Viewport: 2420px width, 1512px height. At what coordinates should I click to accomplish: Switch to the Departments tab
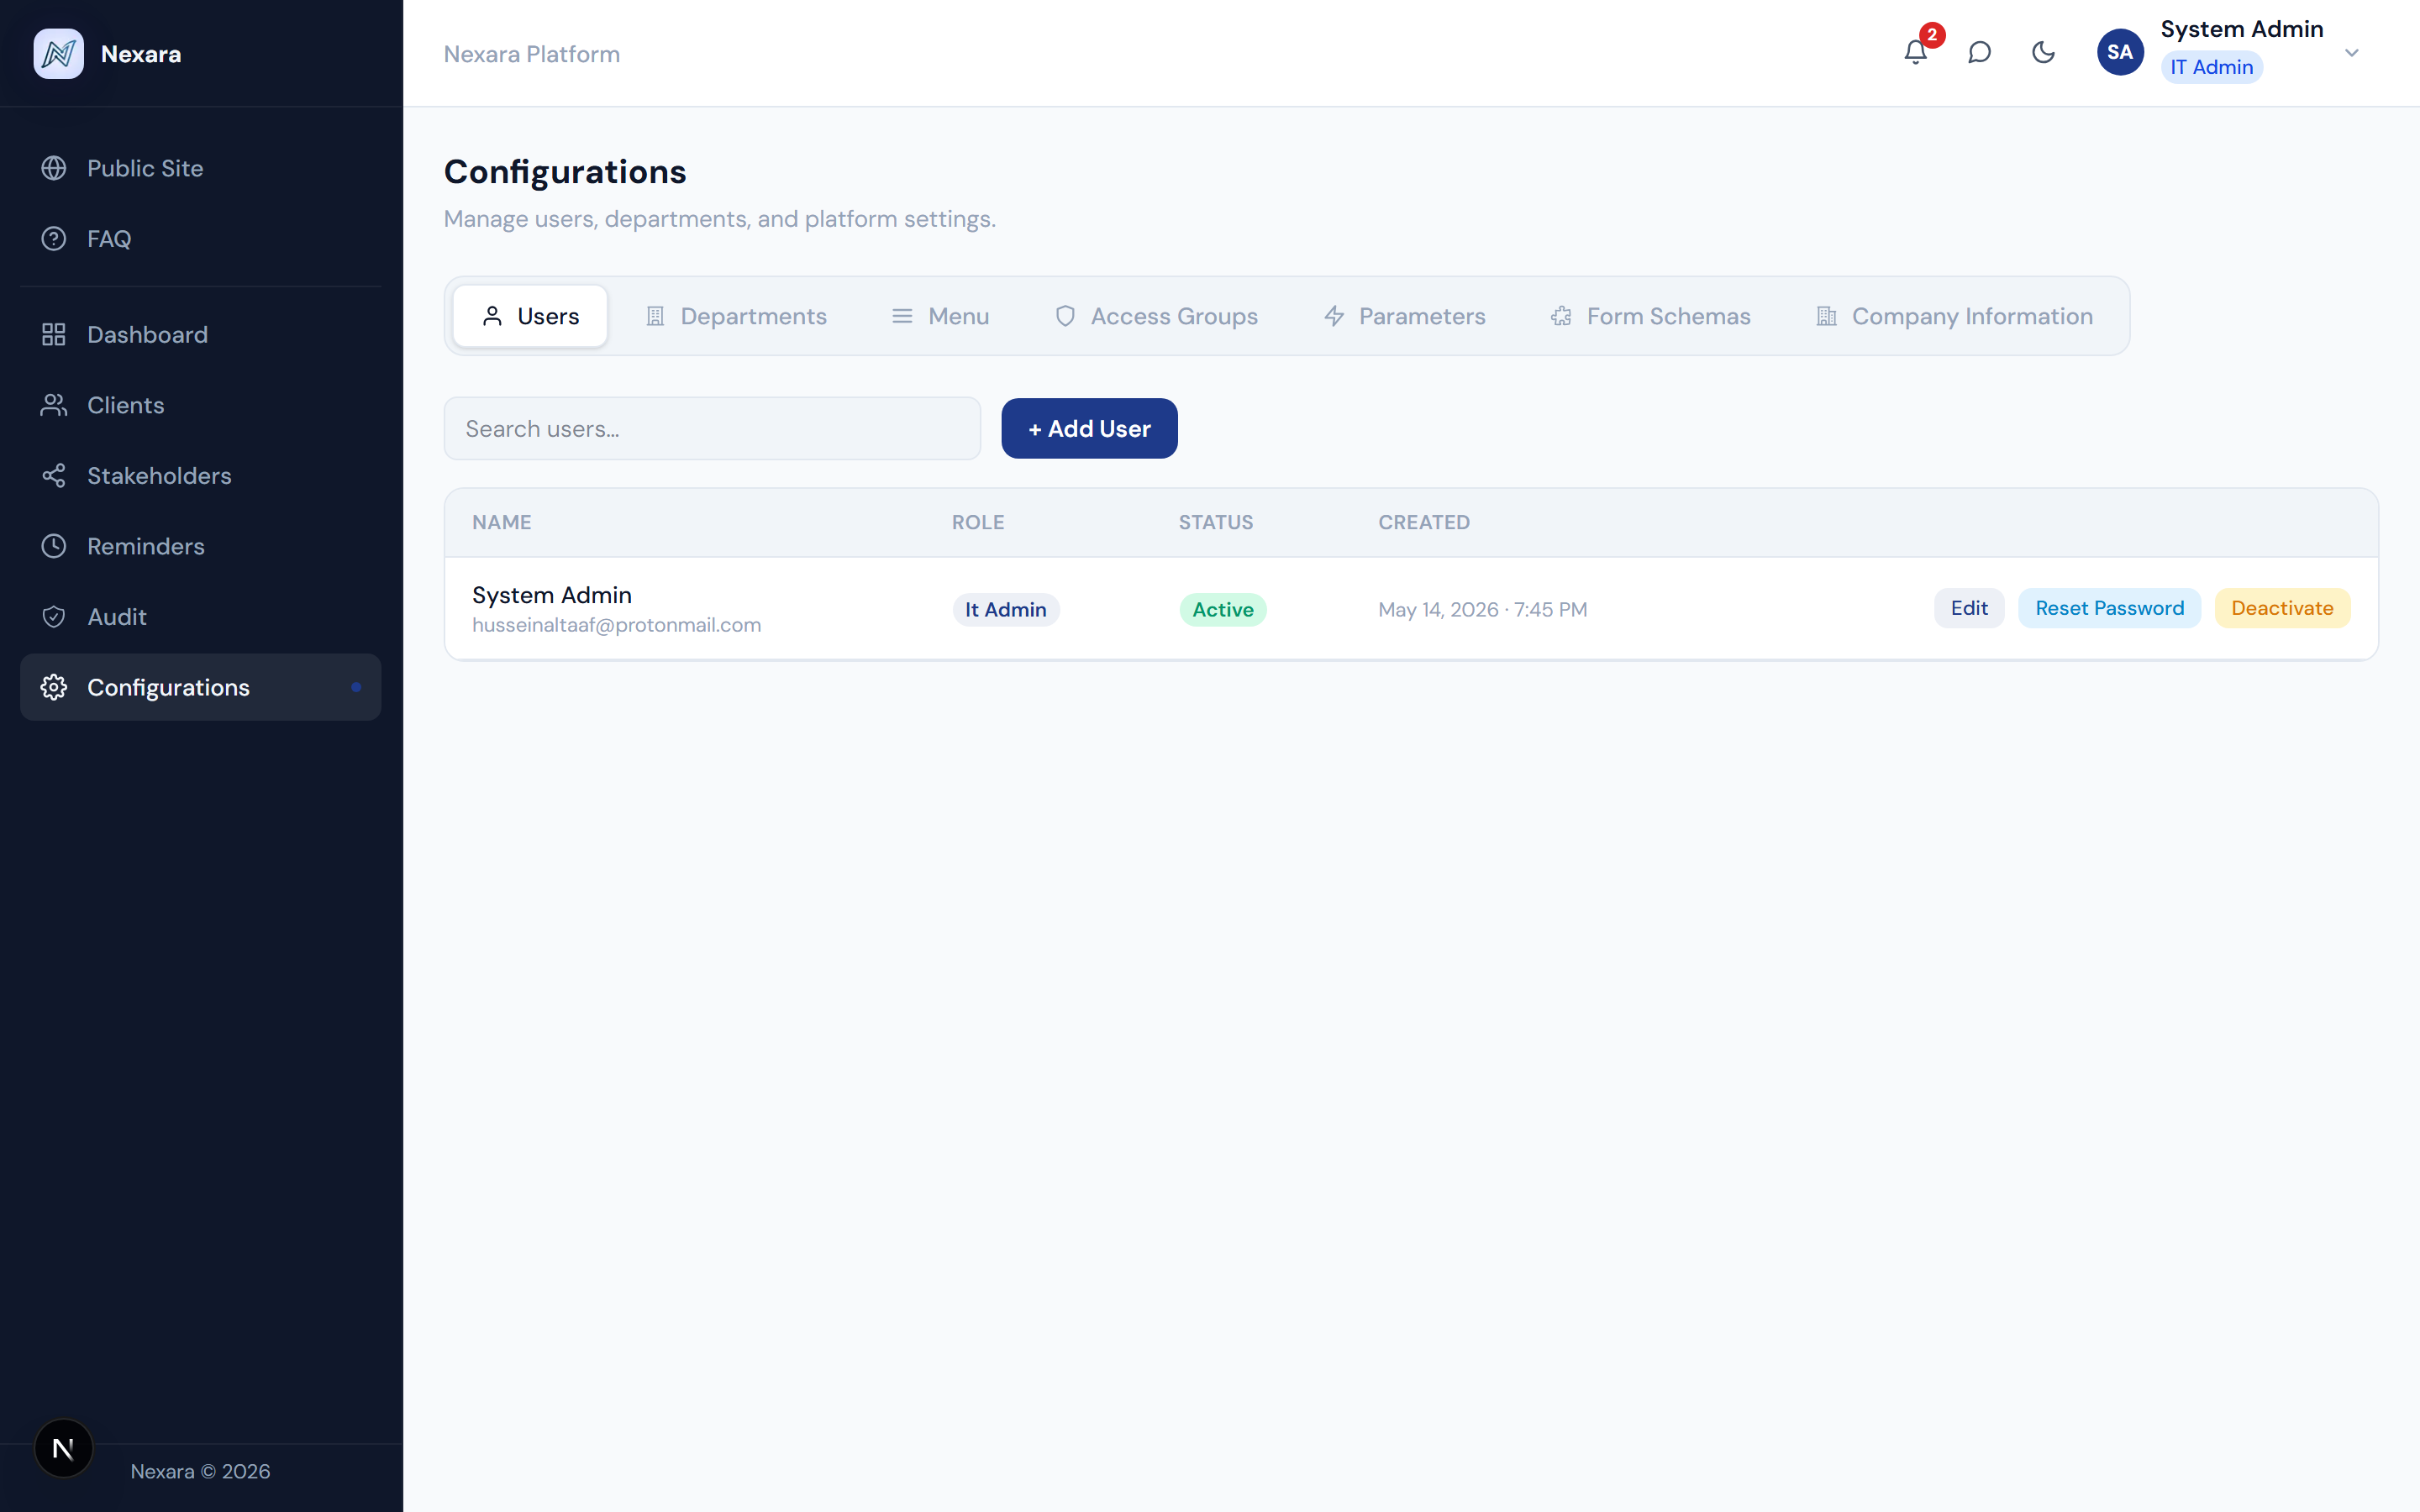click(736, 316)
